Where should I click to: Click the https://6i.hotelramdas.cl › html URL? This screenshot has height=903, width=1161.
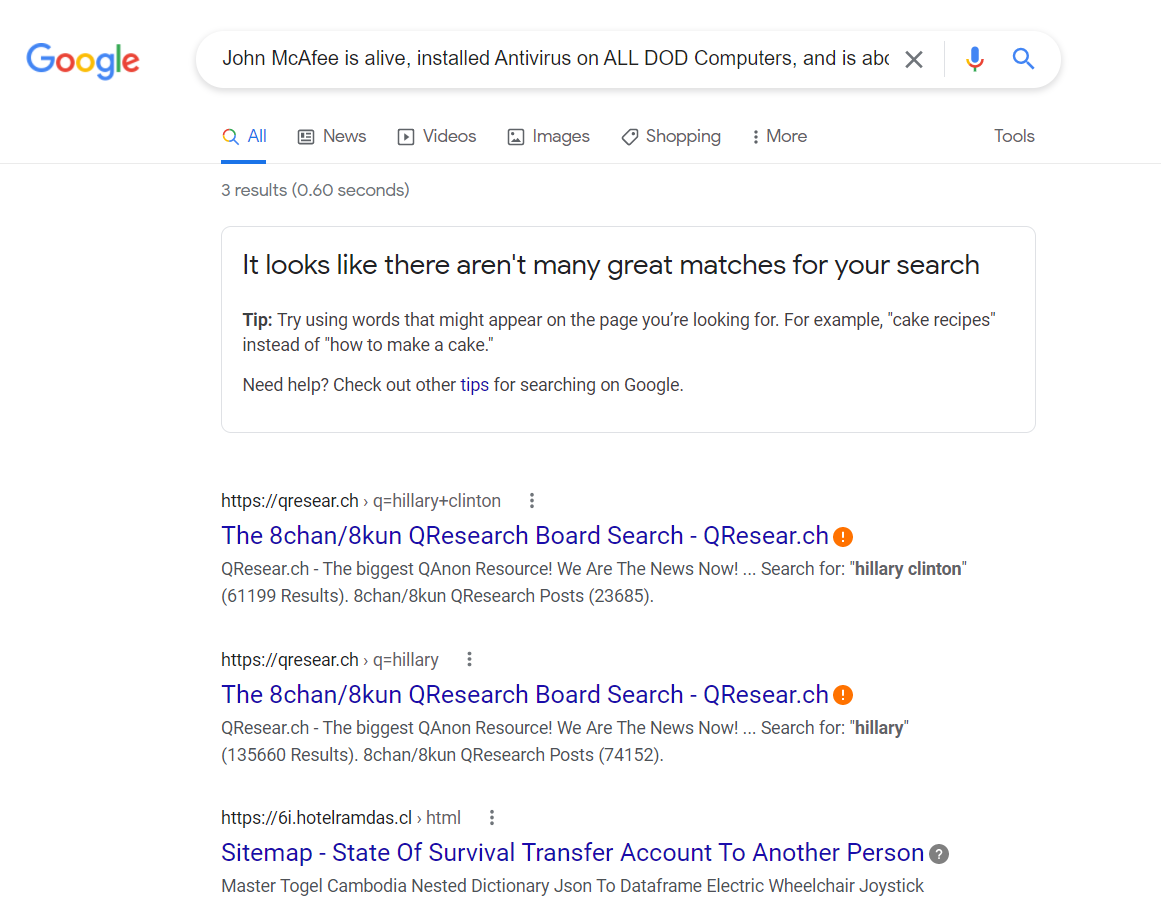341,818
